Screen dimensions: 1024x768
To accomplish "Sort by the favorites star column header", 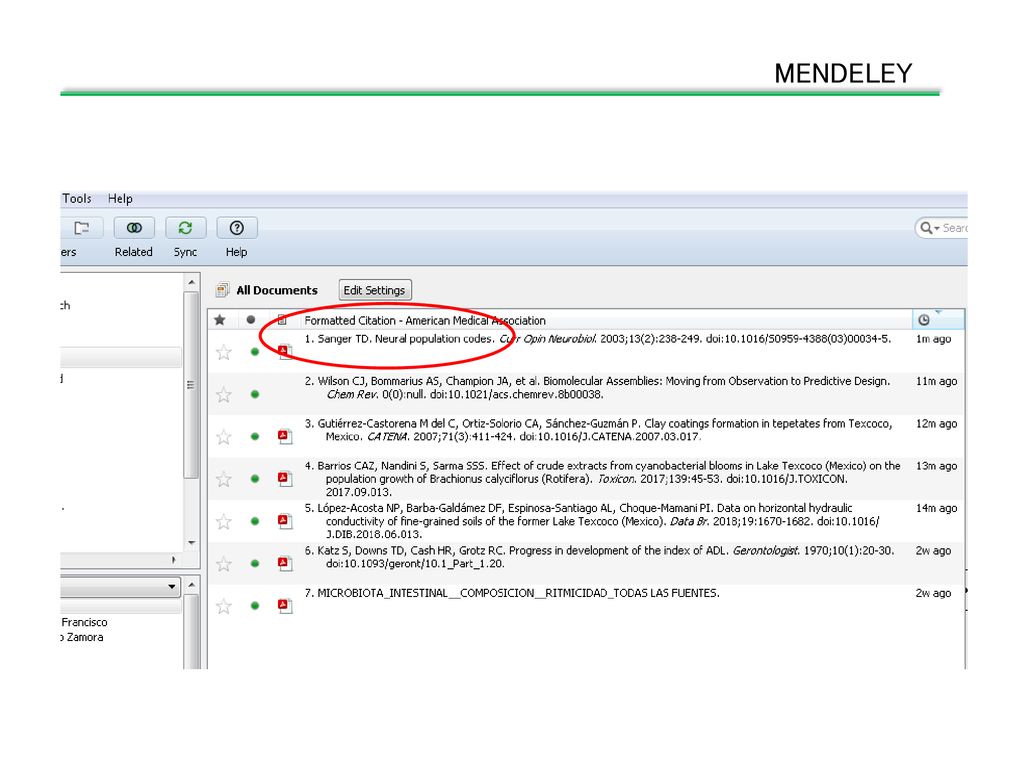I will click(220, 320).
